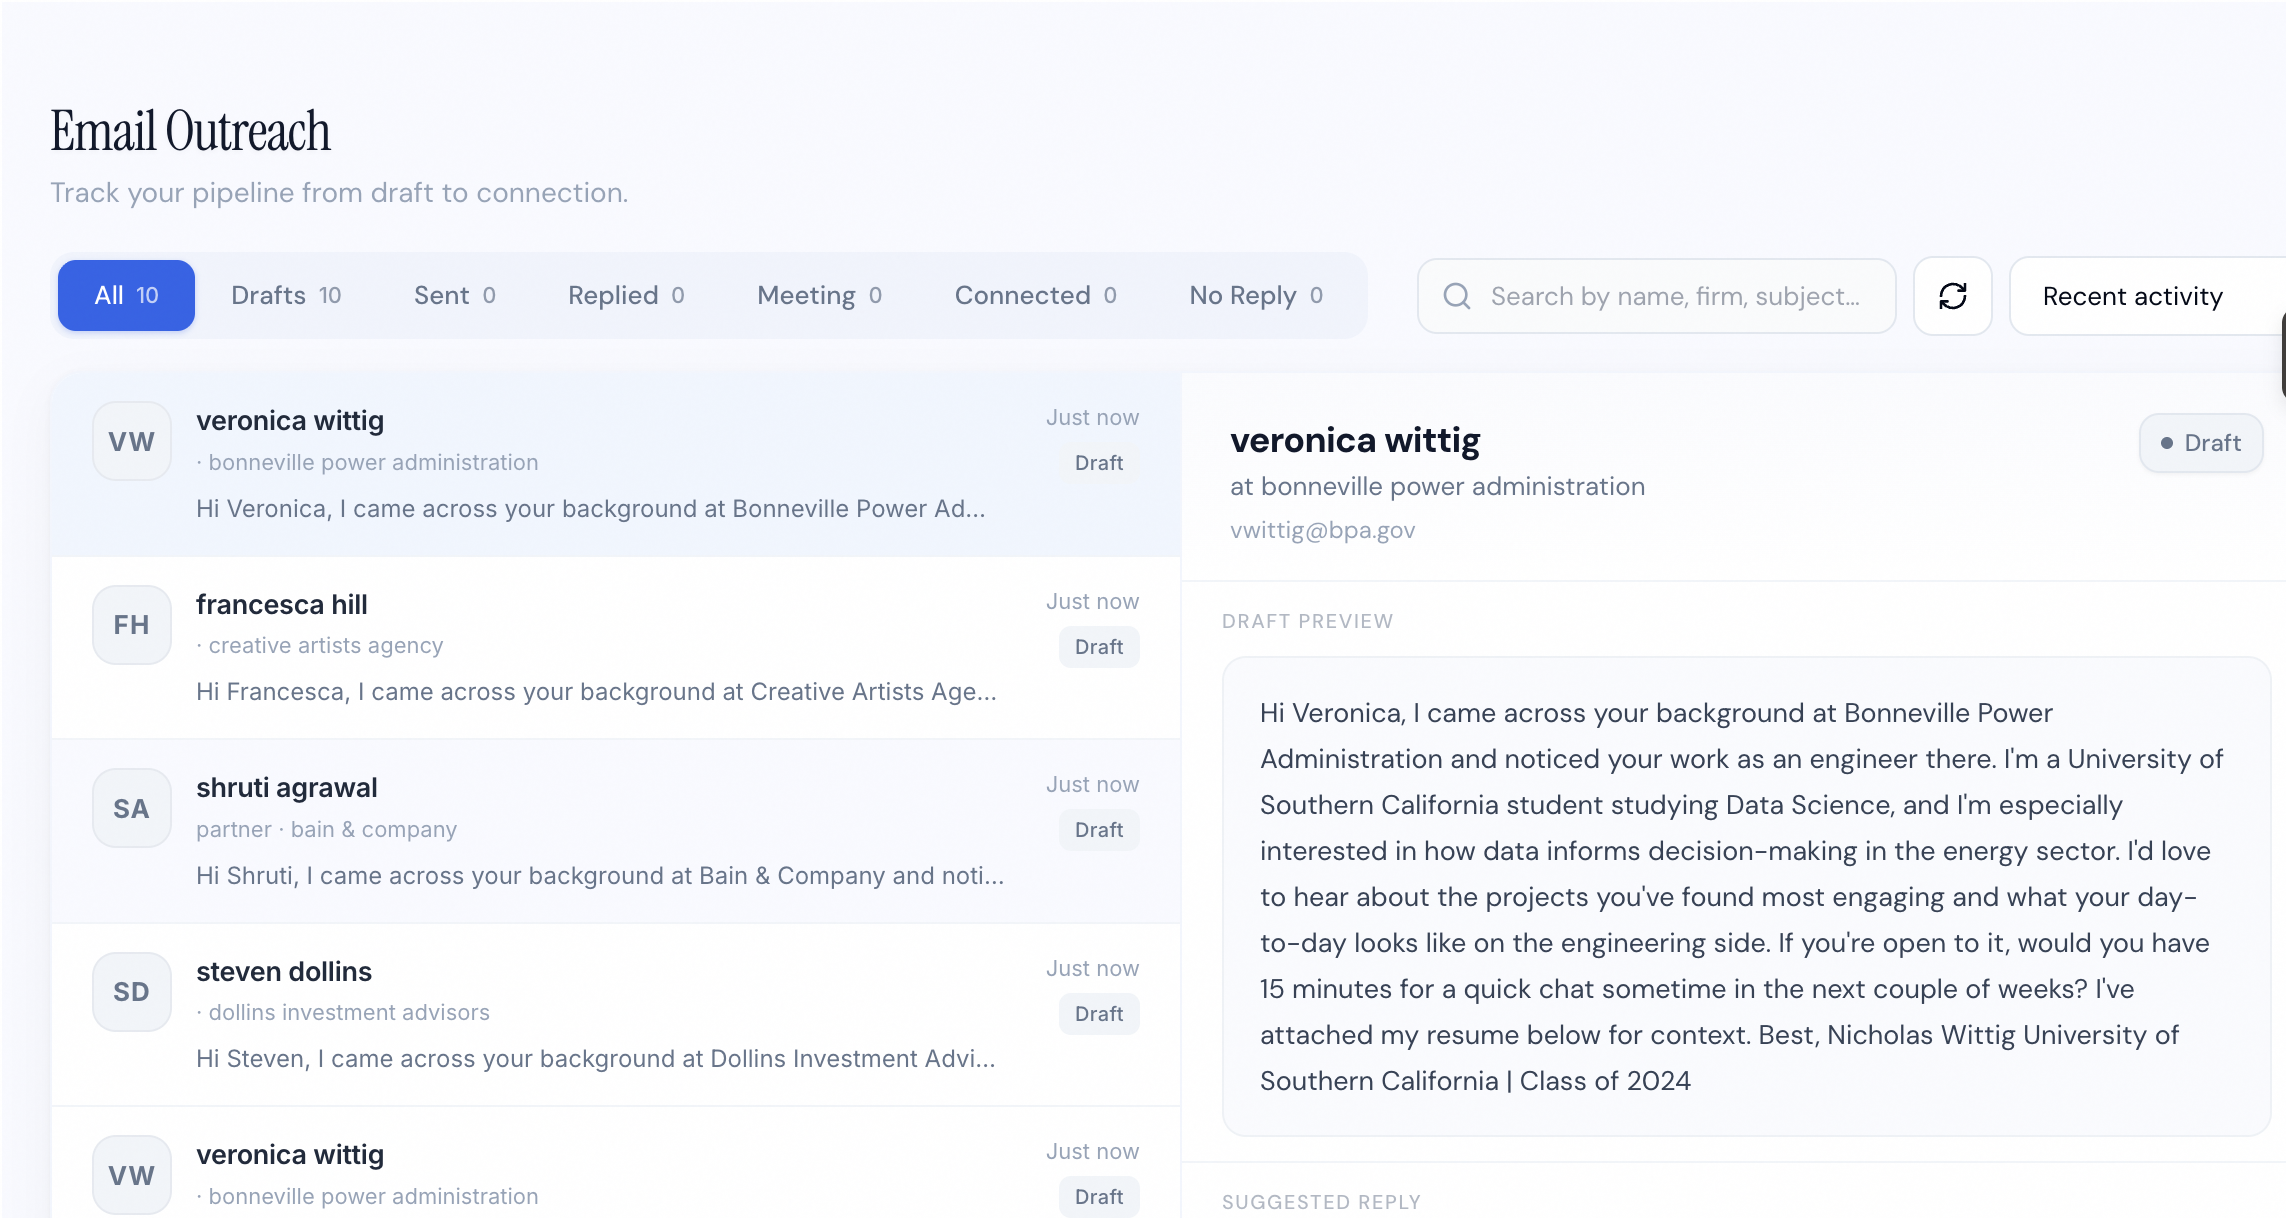Click the magnifying glass in the search bar

[x=1457, y=295]
